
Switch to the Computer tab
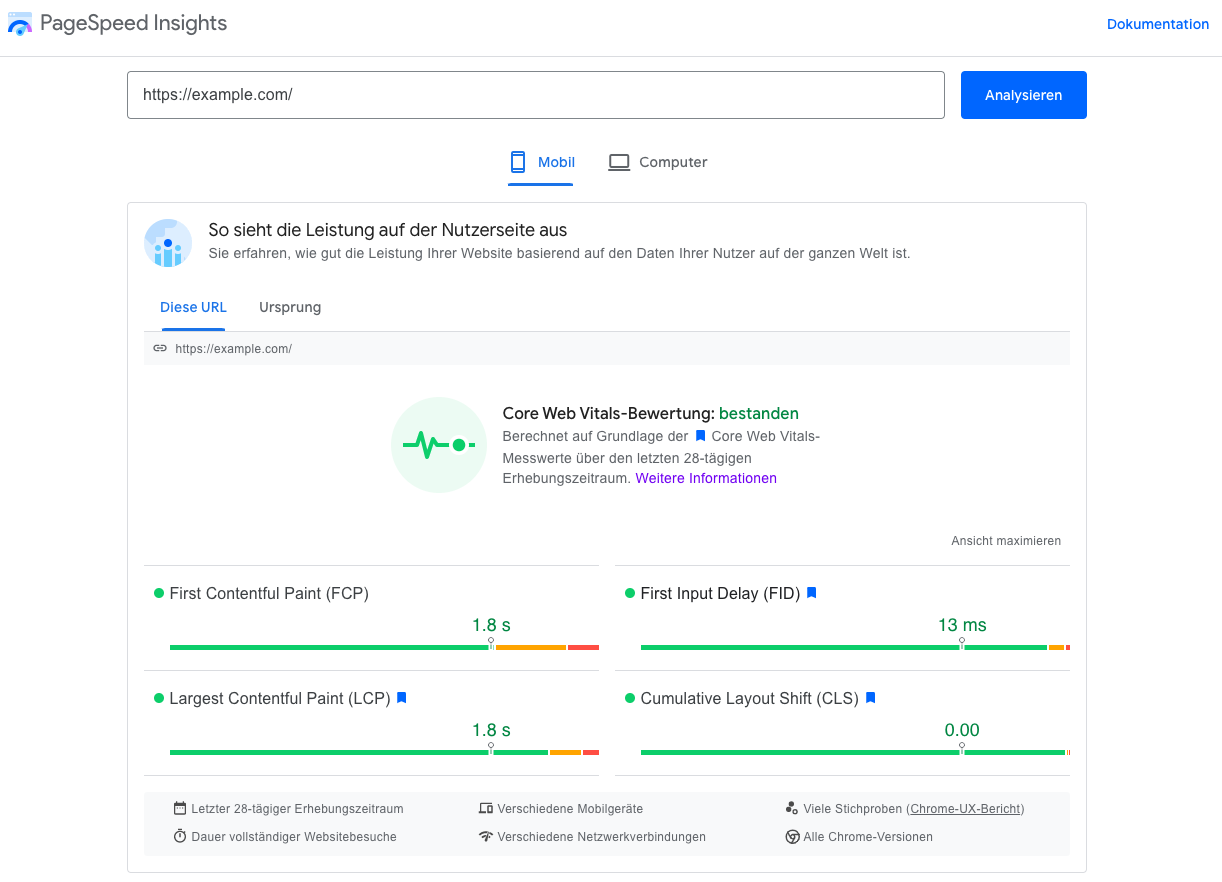point(658,162)
